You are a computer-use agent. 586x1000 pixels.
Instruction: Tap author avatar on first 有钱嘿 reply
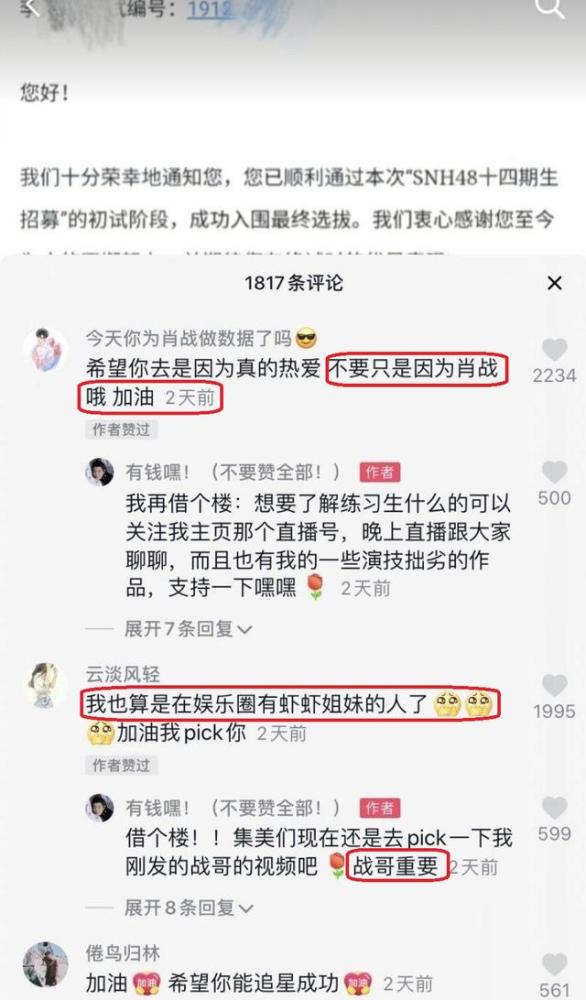(100, 473)
